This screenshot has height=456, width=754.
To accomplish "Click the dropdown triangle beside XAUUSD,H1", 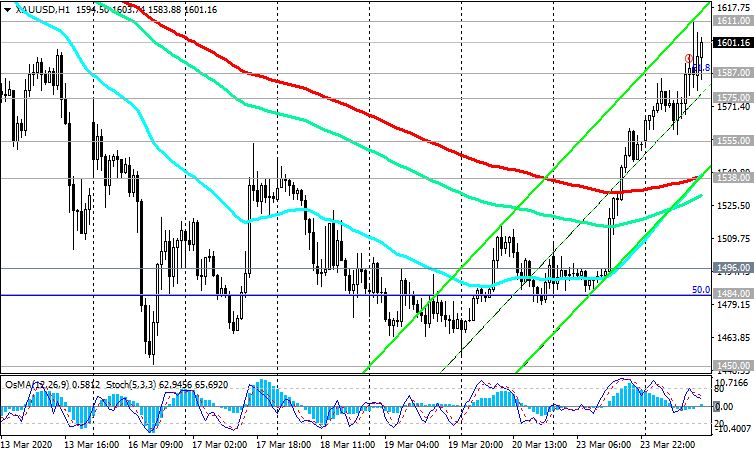I will 7,7.
